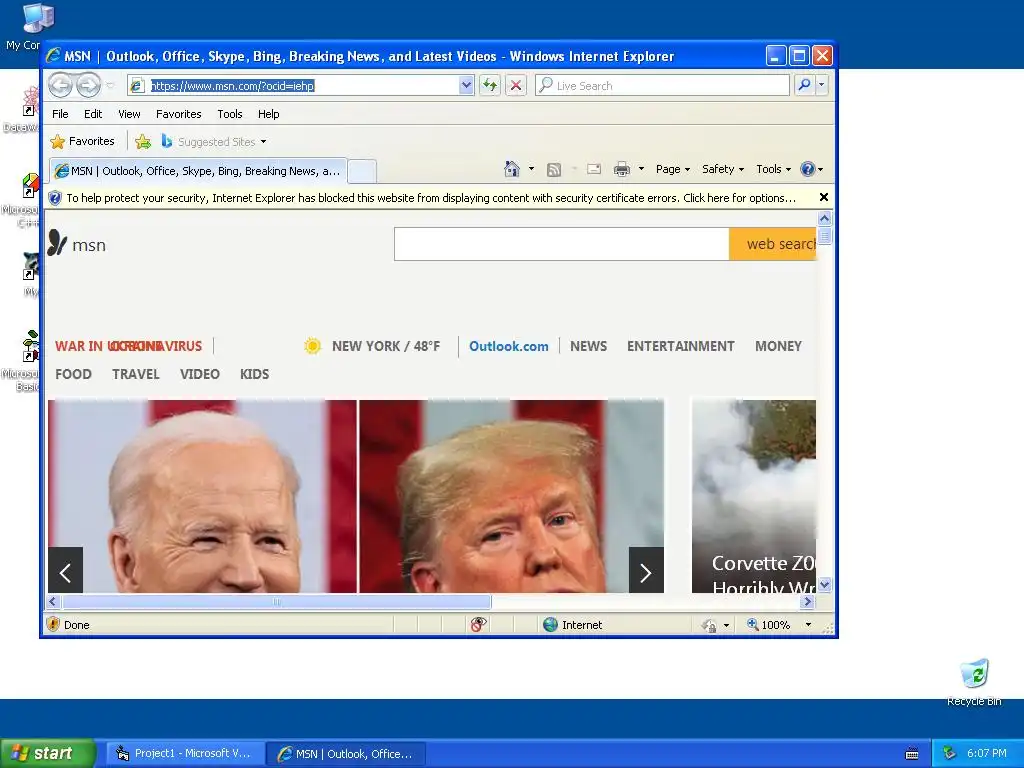Click the language bar keyboard tray icon
The image size is (1024, 768).
(x=912, y=754)
